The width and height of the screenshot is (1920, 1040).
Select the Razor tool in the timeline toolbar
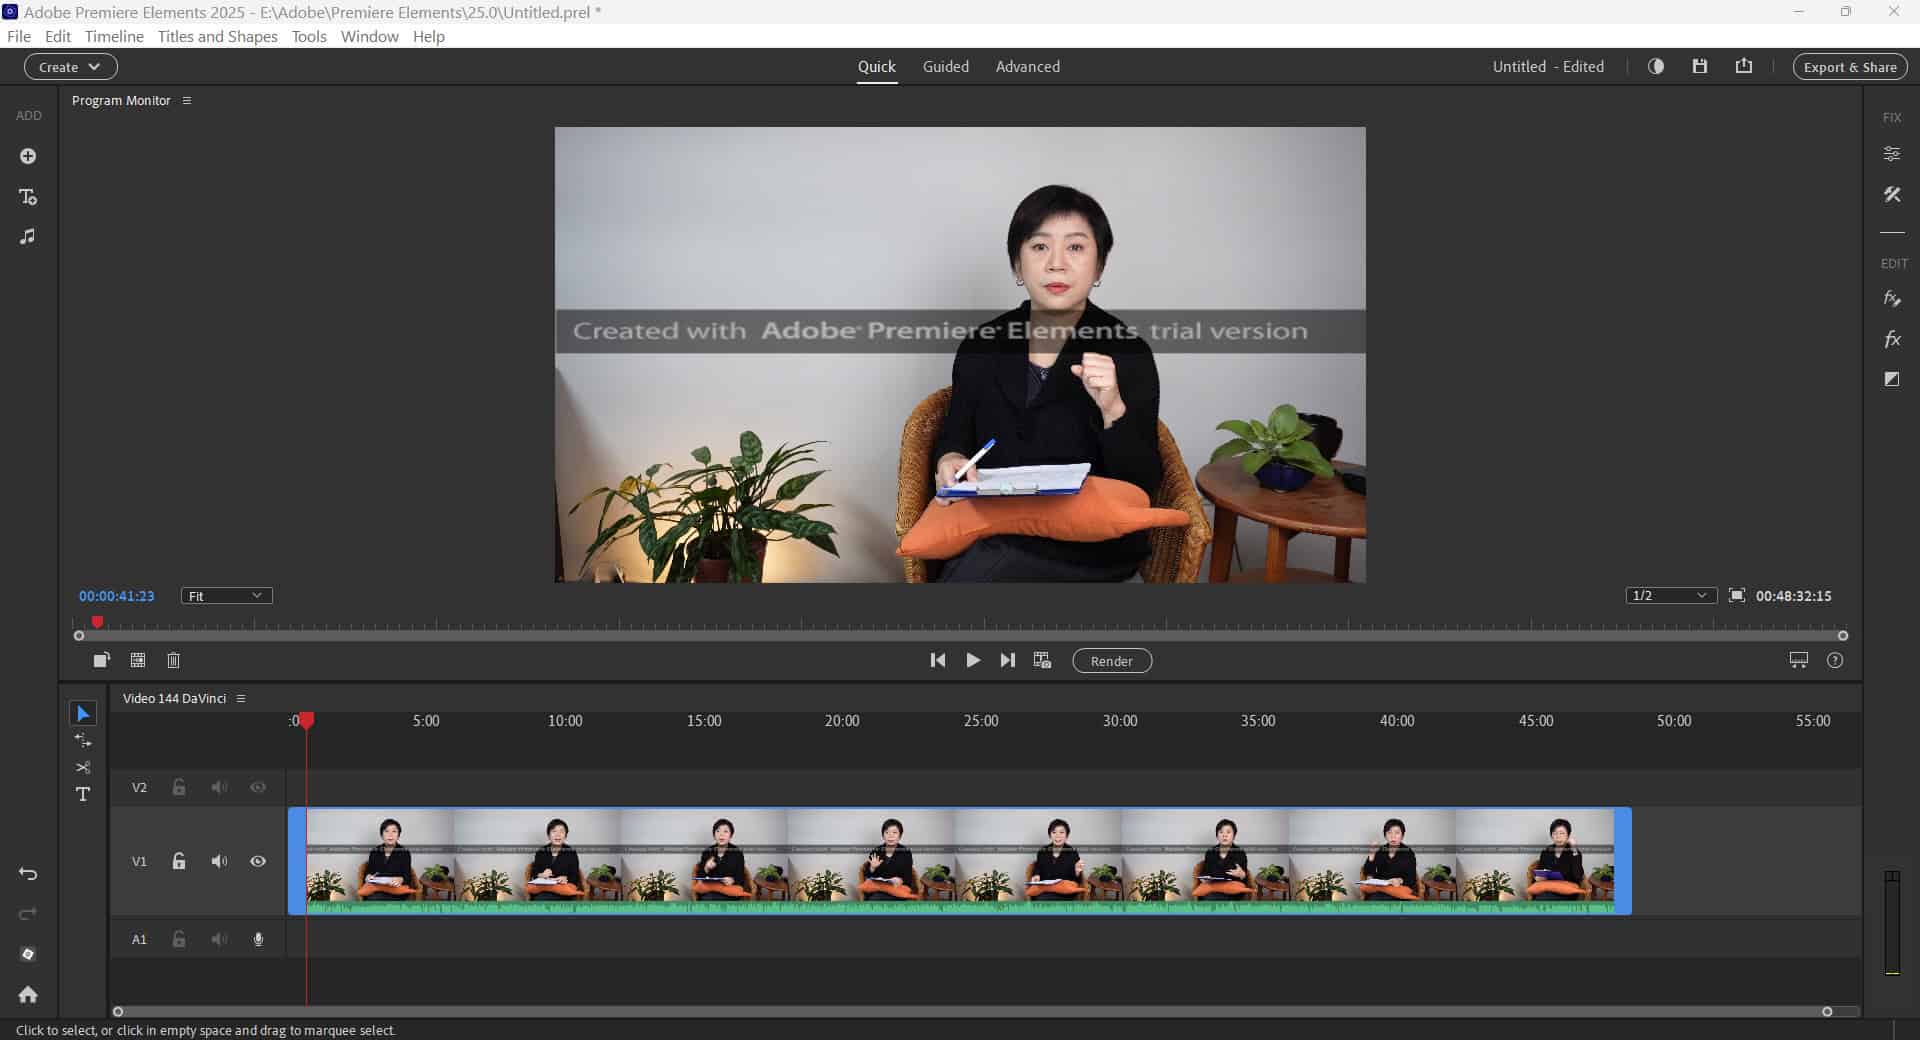tap(83, 767)
